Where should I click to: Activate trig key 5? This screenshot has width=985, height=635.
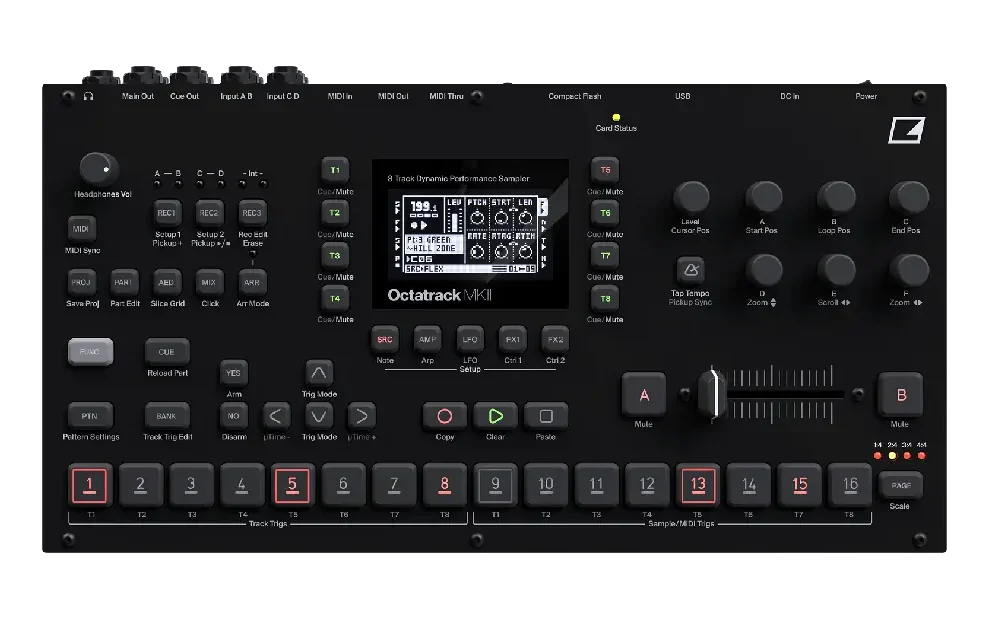coord(293,485)
